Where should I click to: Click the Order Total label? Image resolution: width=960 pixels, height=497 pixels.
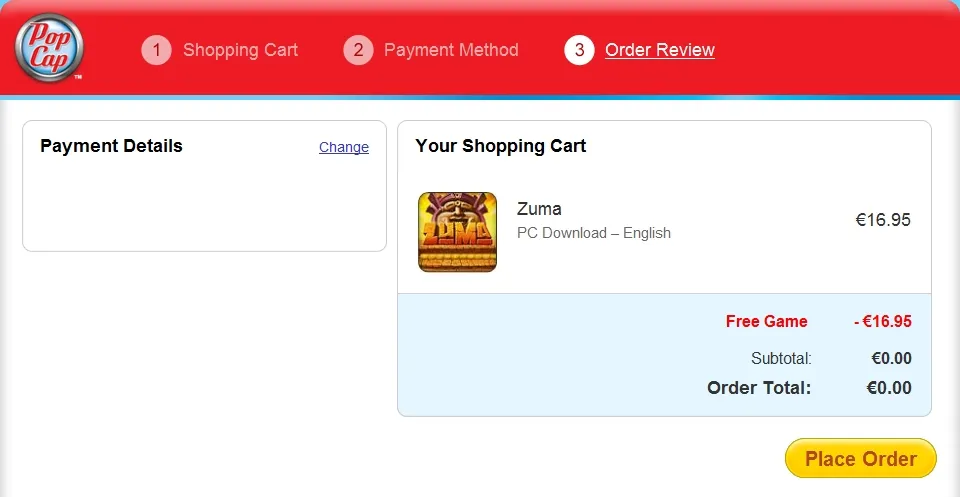(x=759, y=388)
